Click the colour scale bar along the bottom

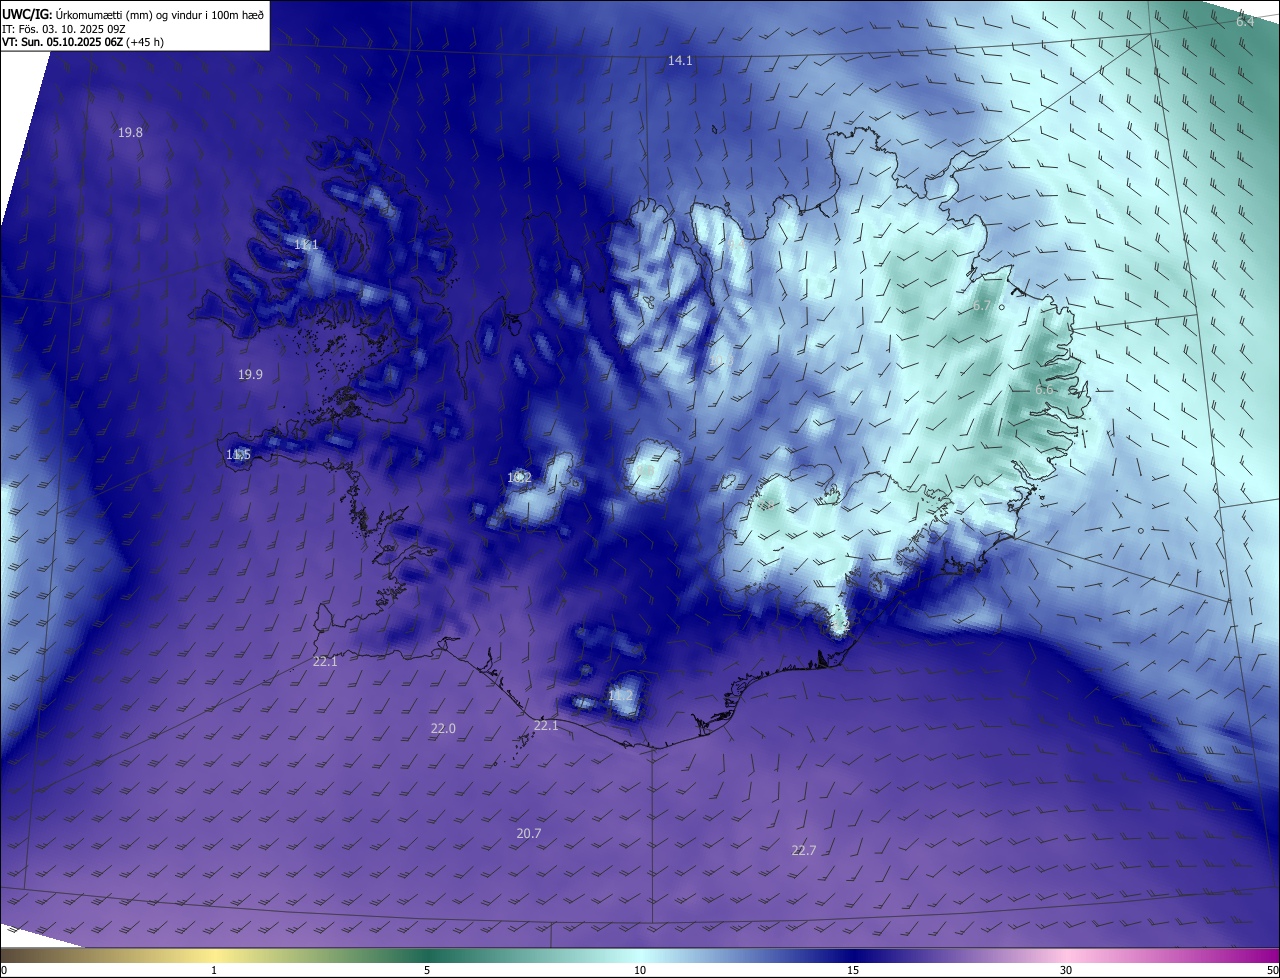point(640,955)
